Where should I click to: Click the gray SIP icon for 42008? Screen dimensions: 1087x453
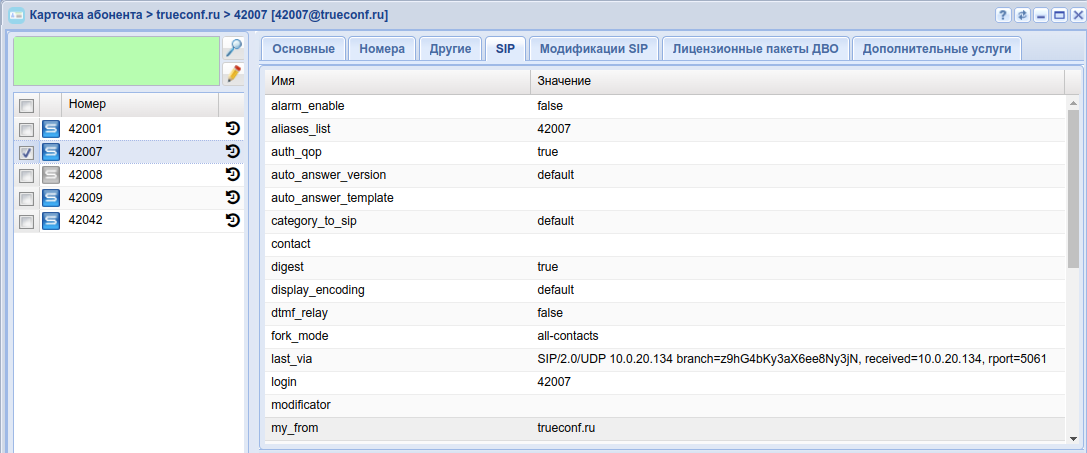[x=51, y=175]
